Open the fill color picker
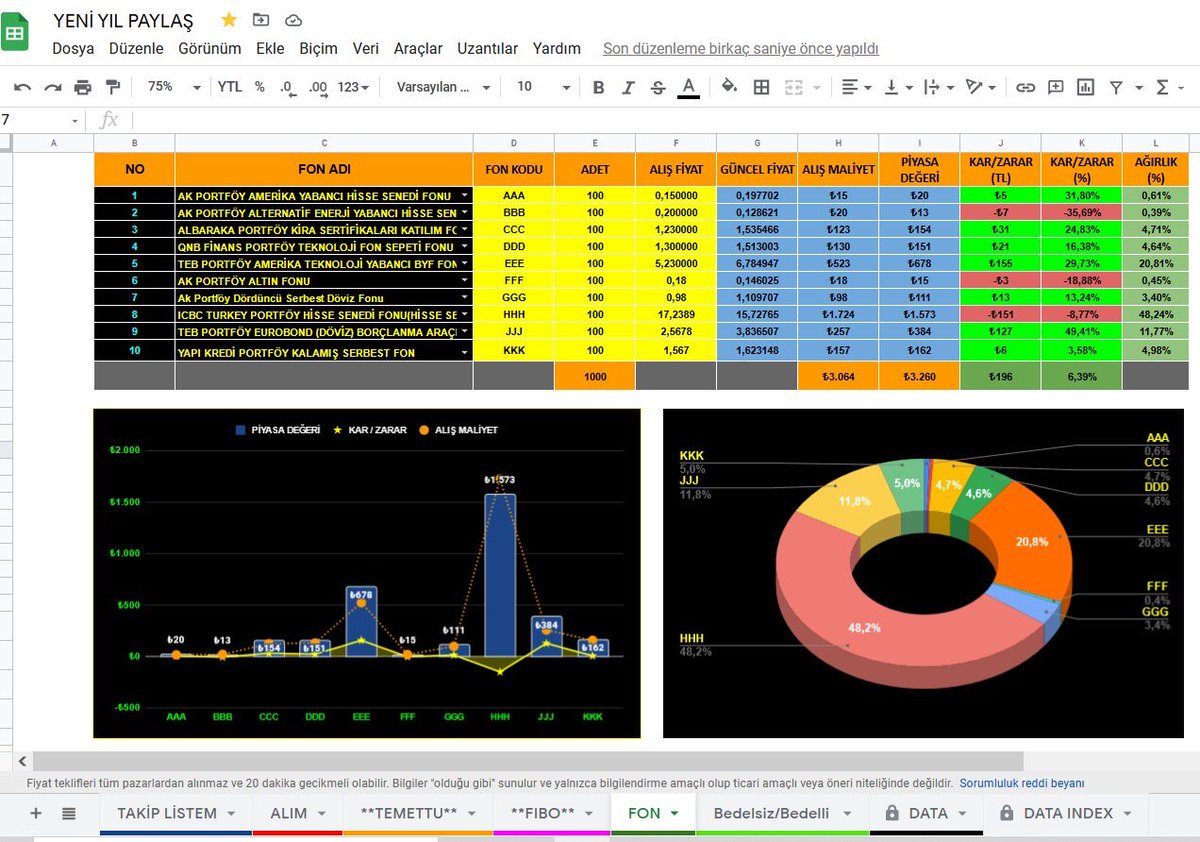Screen dimensions: 1200x842 (729, 87)
